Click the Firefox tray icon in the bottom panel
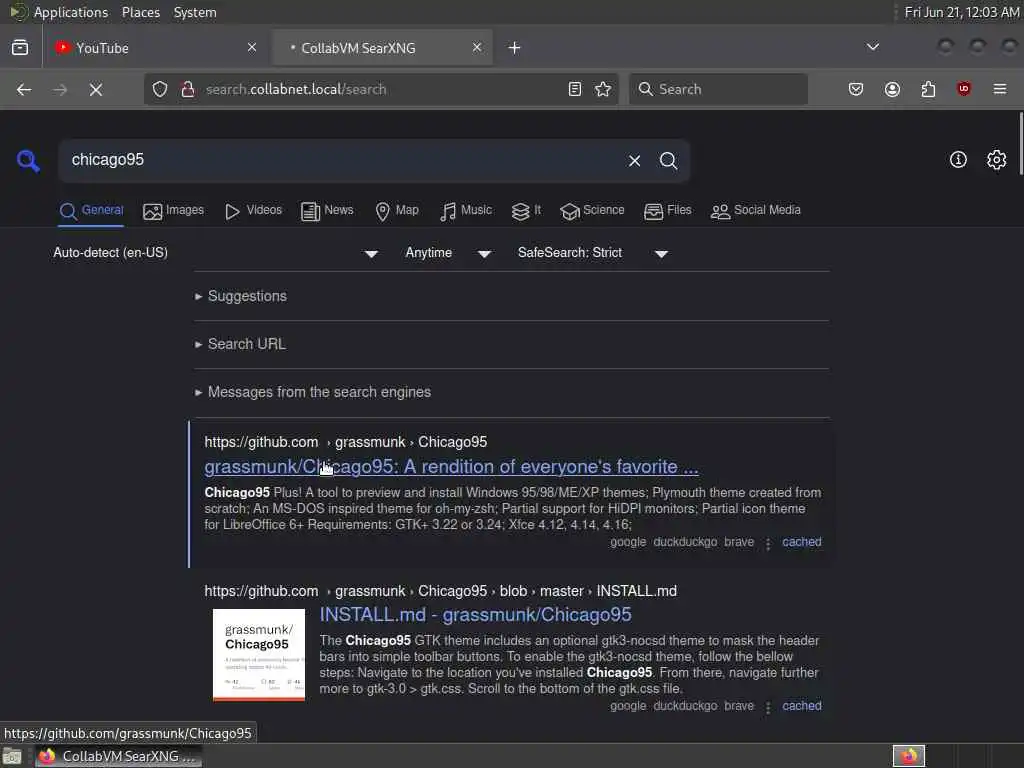 (x=908, y=757)
